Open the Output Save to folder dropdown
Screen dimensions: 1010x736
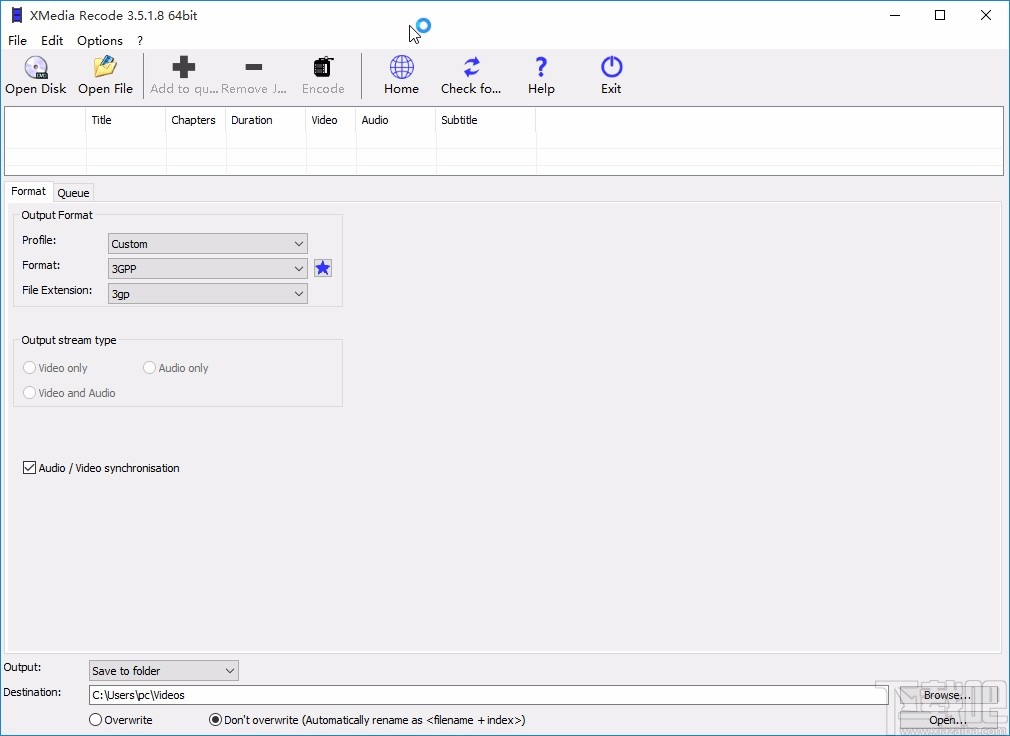tap(163, 671)
